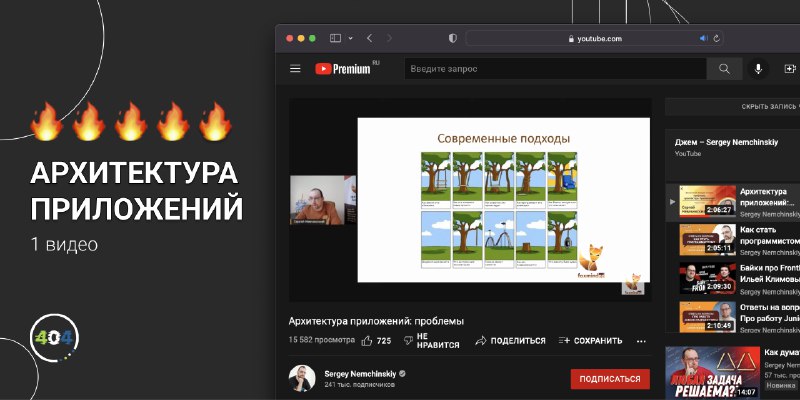Go back with Safari's back arrow
The height and width of the screenshot is (400, 800).
[x=370, y=38]
